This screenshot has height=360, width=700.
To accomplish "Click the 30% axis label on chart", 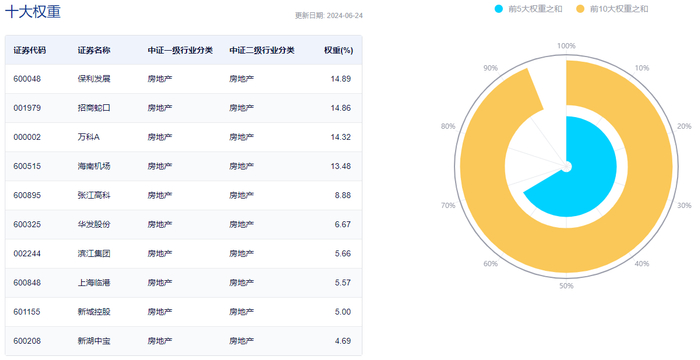I will pos(684,205).
